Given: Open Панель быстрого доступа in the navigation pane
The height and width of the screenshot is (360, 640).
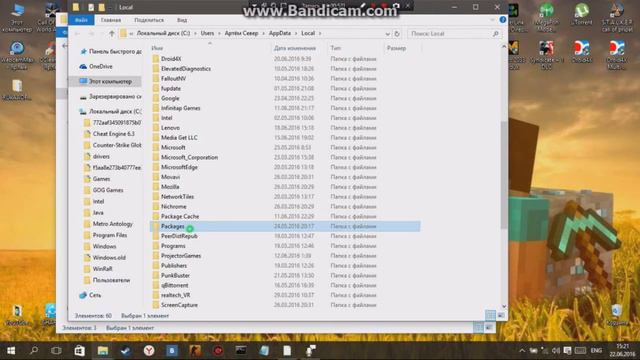Looking at the screenshot, I should coord(111,51).
